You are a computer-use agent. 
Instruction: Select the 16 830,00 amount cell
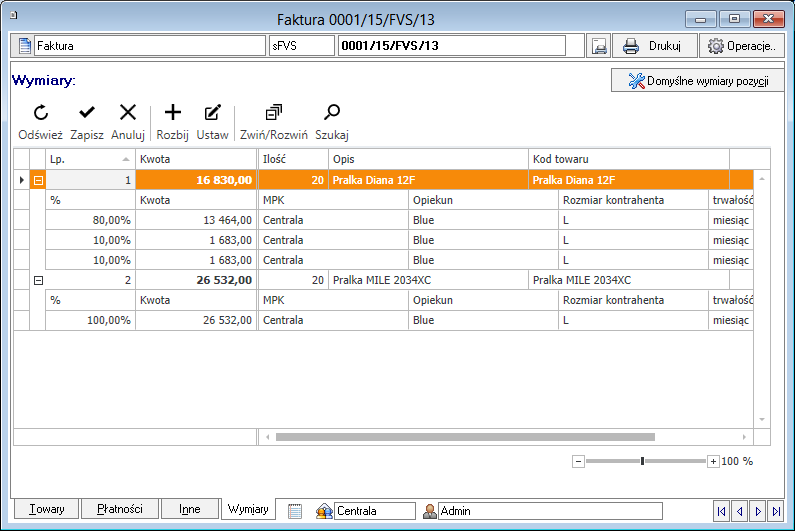[x=196, y=180]
